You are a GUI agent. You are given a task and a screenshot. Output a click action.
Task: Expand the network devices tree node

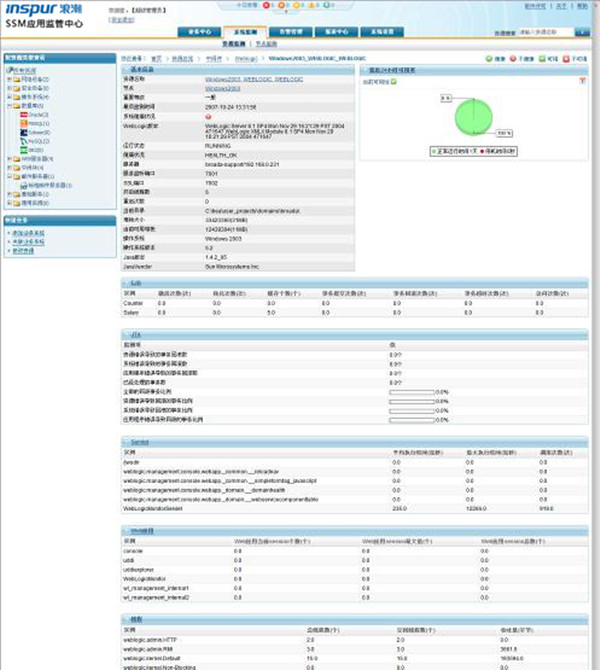pos(7,79)
